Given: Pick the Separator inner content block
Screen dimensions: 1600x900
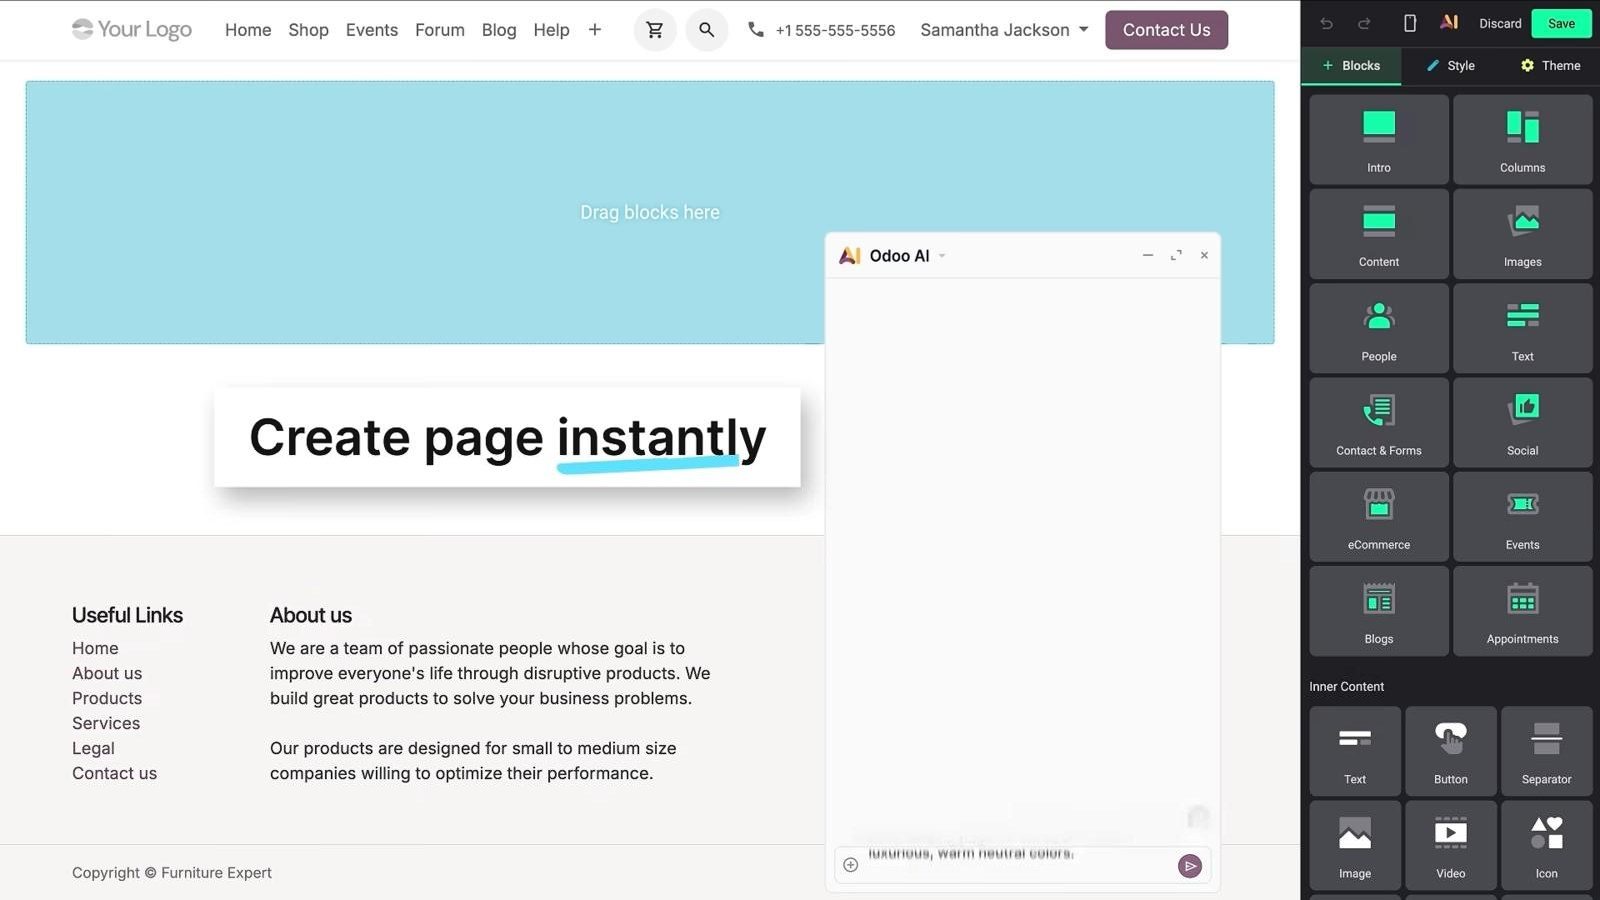Looking at the screenshot, I should pos(1547,751).
